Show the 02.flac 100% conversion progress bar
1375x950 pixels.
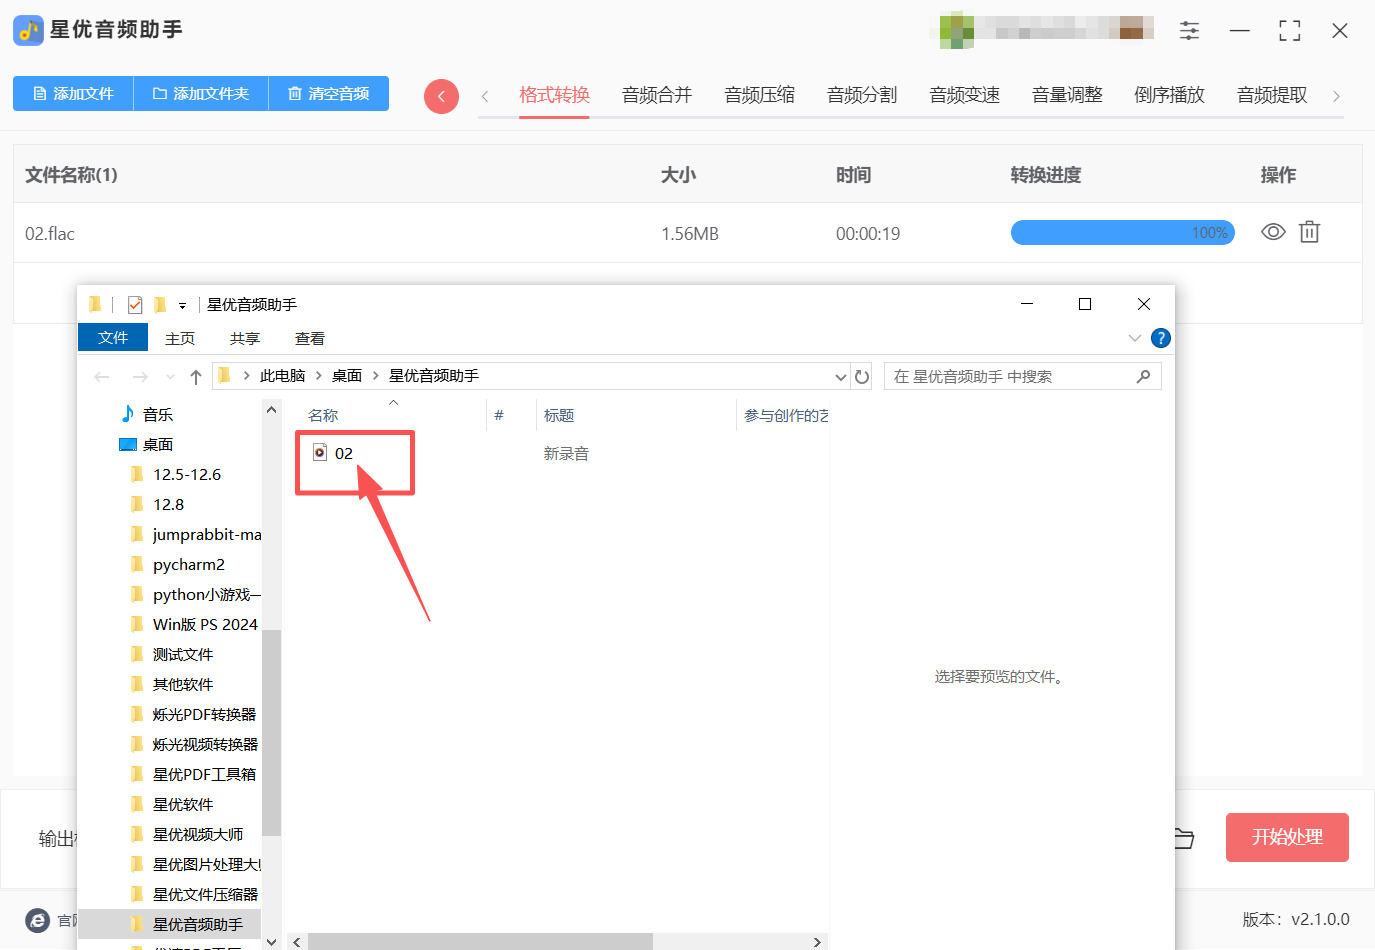1123,233
